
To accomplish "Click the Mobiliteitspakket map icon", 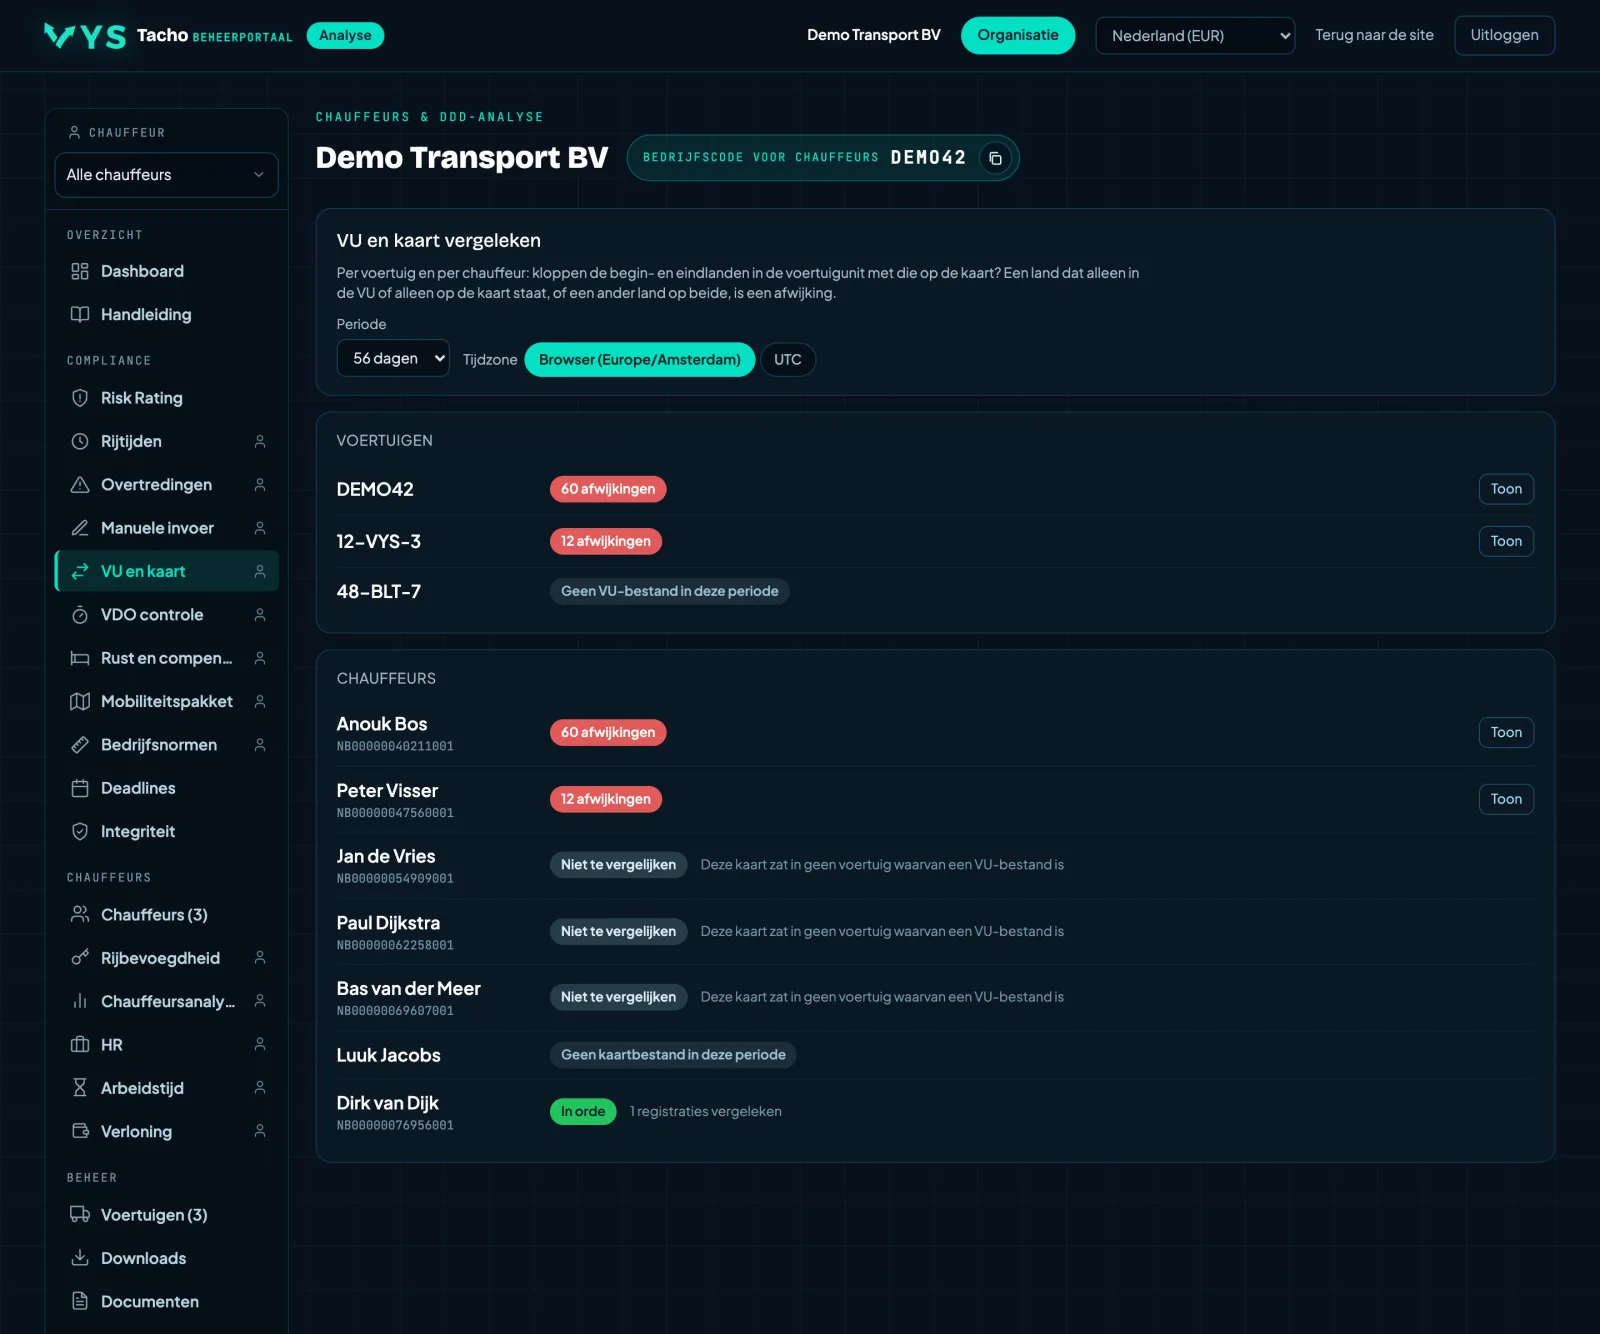I will click(80, 701).
